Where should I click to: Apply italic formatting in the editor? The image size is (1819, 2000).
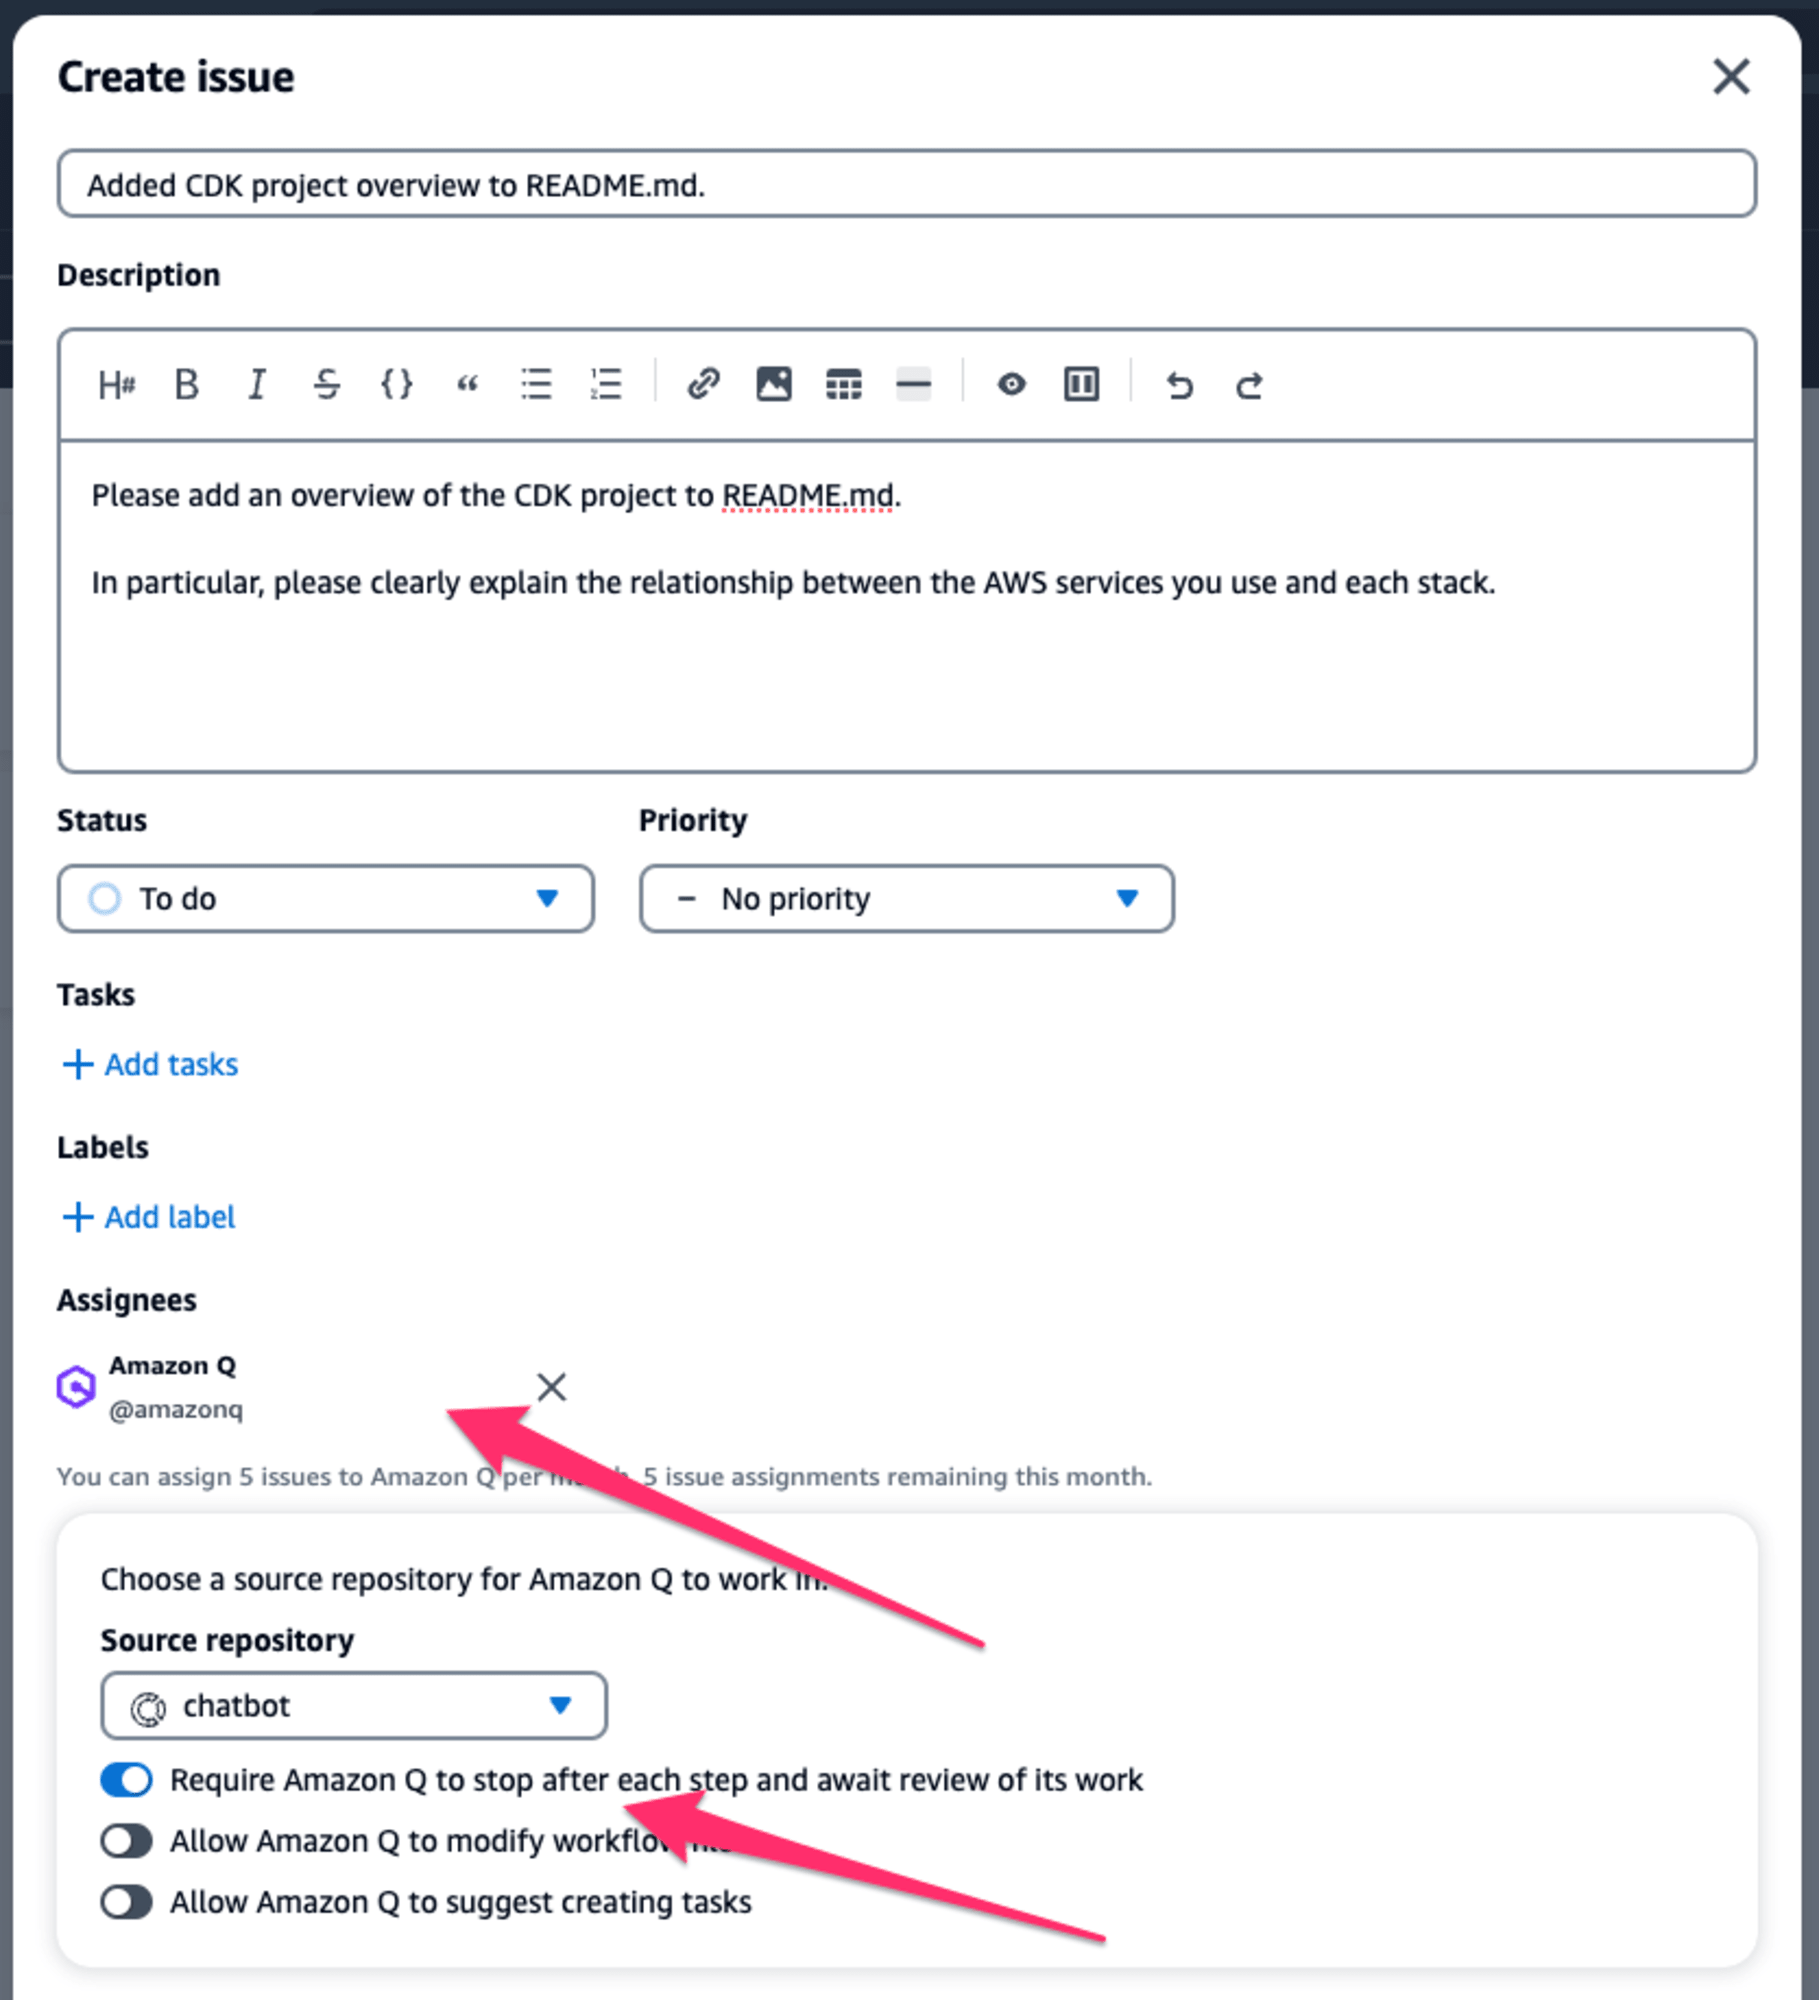coord(257,384)
